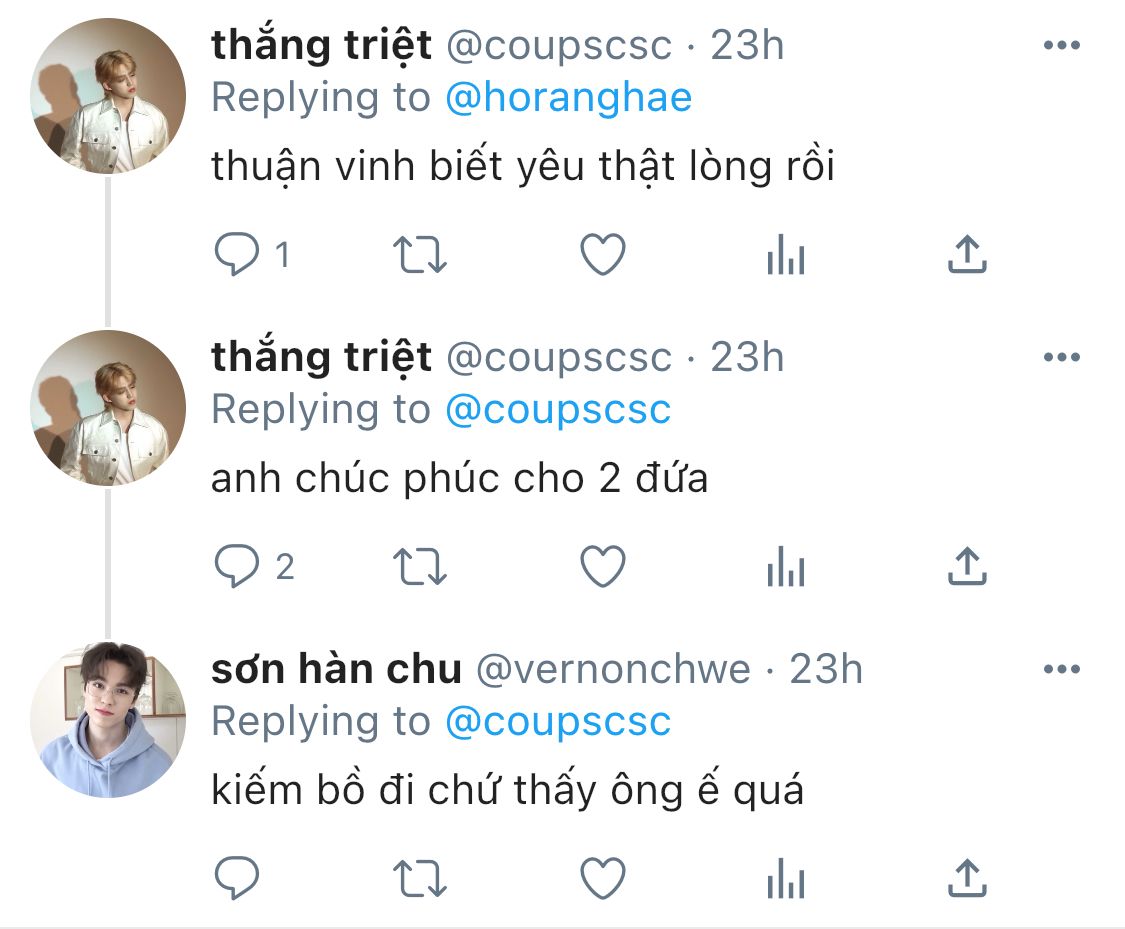Retweet the "thuận vinh biết yêu" tweet
1125x929 pixels.
point(420,255)
